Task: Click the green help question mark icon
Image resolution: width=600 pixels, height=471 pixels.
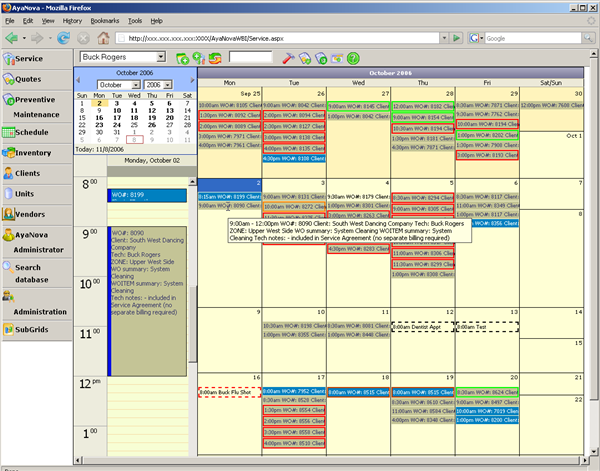Action: (x=353, y=58)
